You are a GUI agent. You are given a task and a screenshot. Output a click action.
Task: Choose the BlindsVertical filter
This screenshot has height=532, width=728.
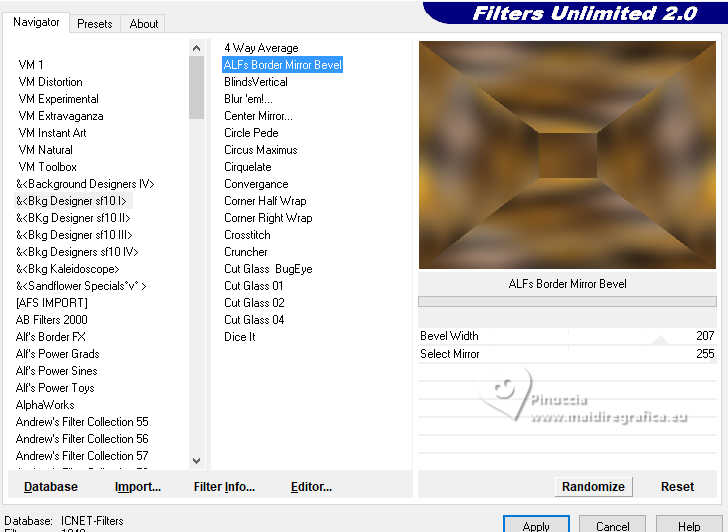point(256,82)
